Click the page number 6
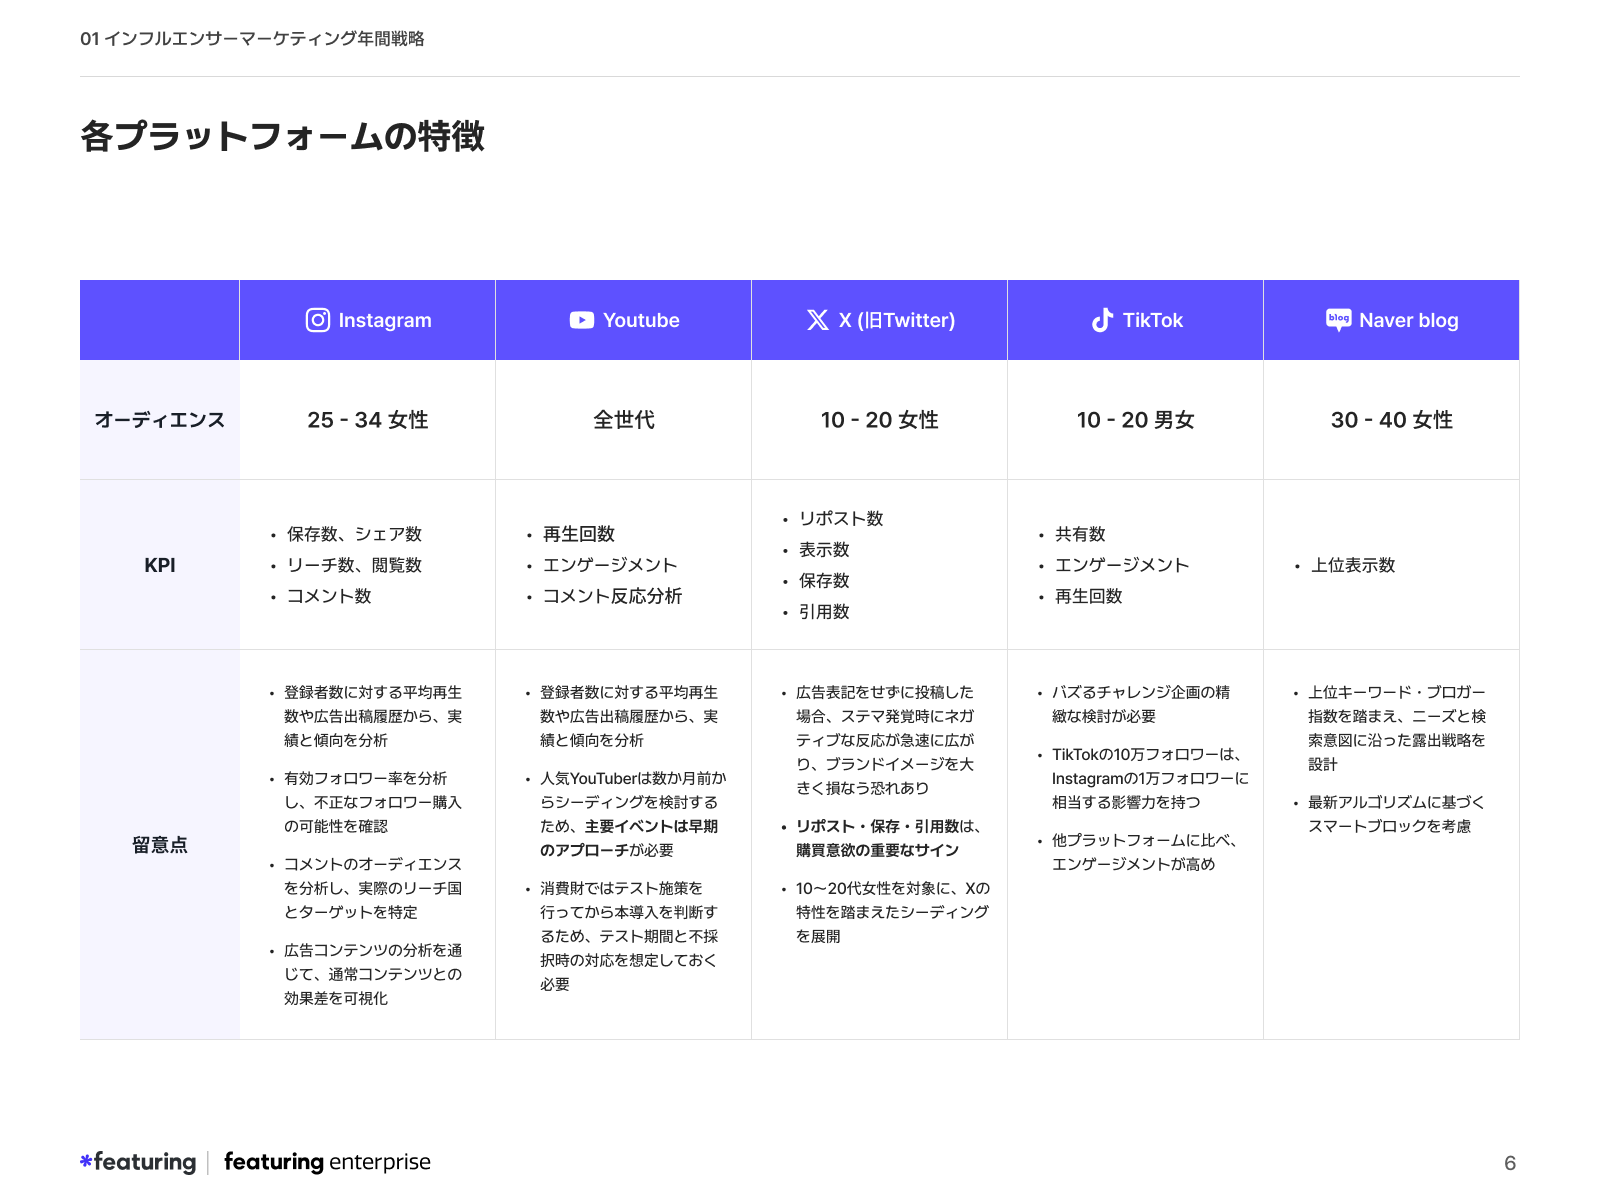Screen dimensions: 1600x1200 [x=1510, y=1163]
